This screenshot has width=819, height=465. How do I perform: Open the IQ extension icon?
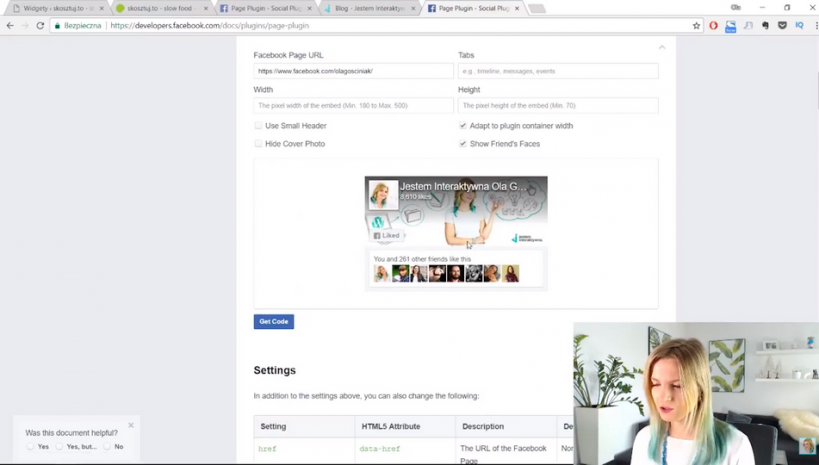click(799, 26)
